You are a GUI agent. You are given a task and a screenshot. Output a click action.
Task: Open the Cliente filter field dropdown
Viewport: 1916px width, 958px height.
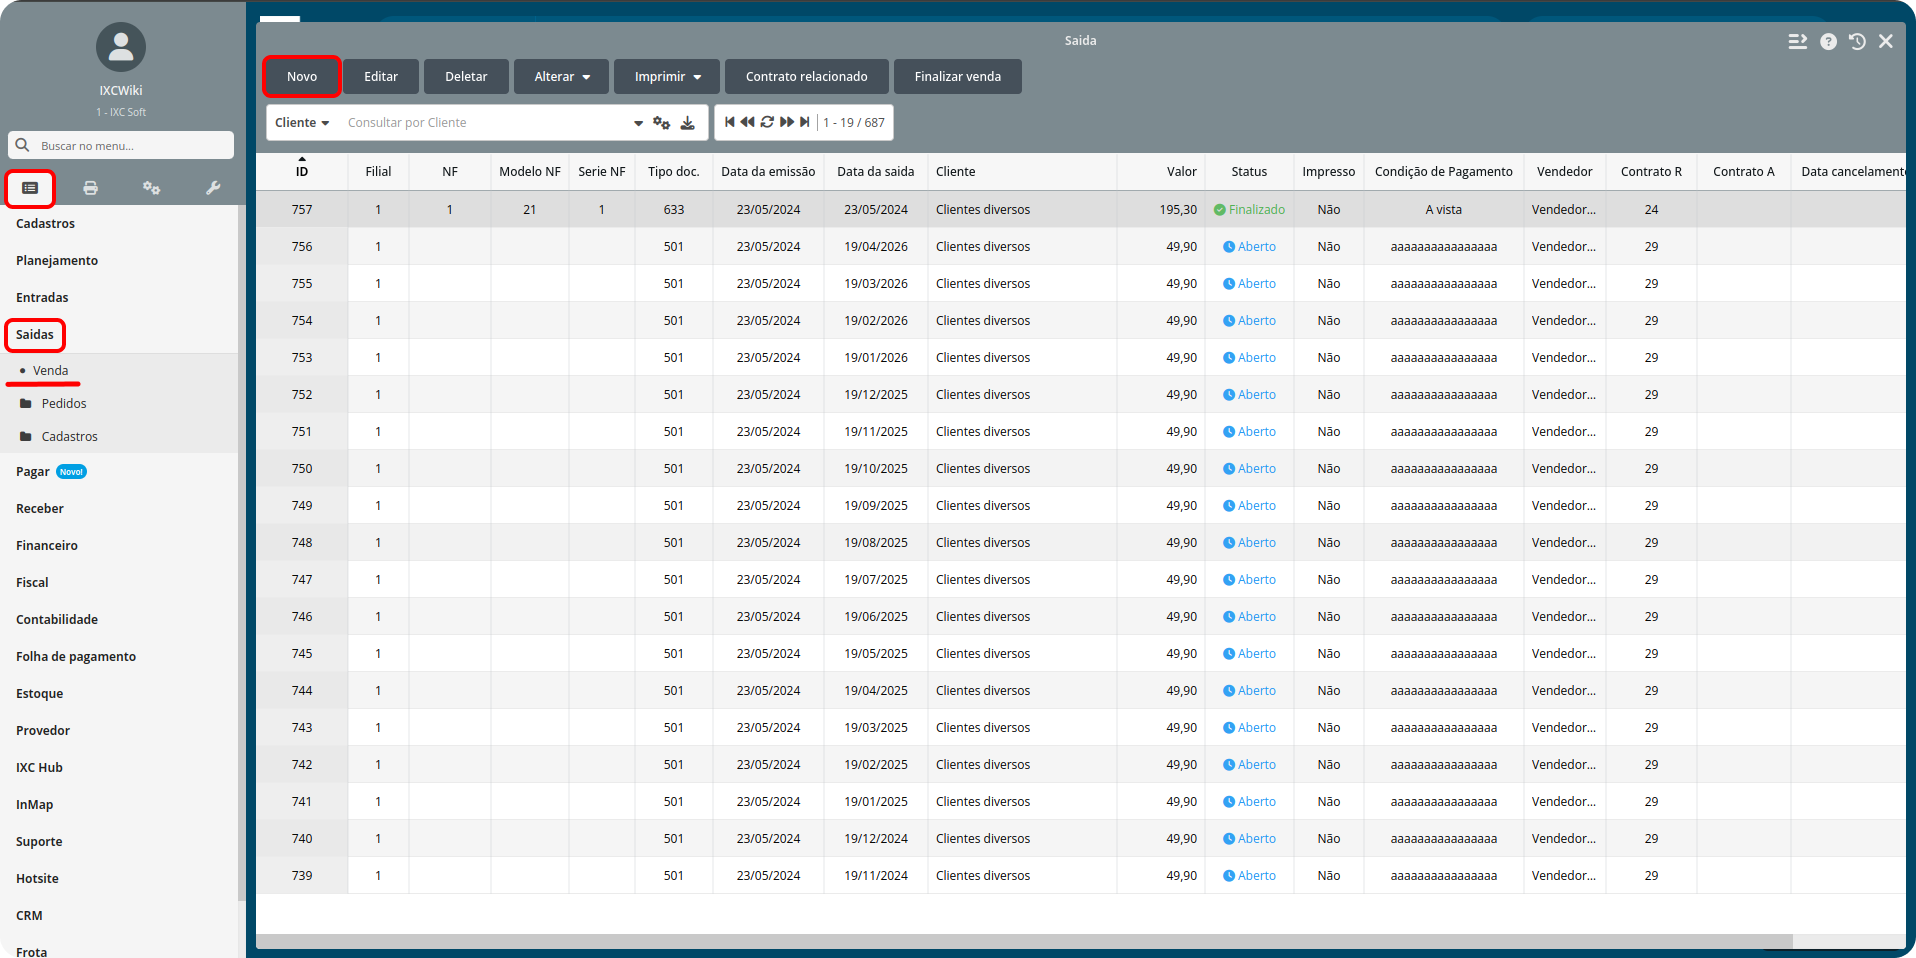point(302,122)
